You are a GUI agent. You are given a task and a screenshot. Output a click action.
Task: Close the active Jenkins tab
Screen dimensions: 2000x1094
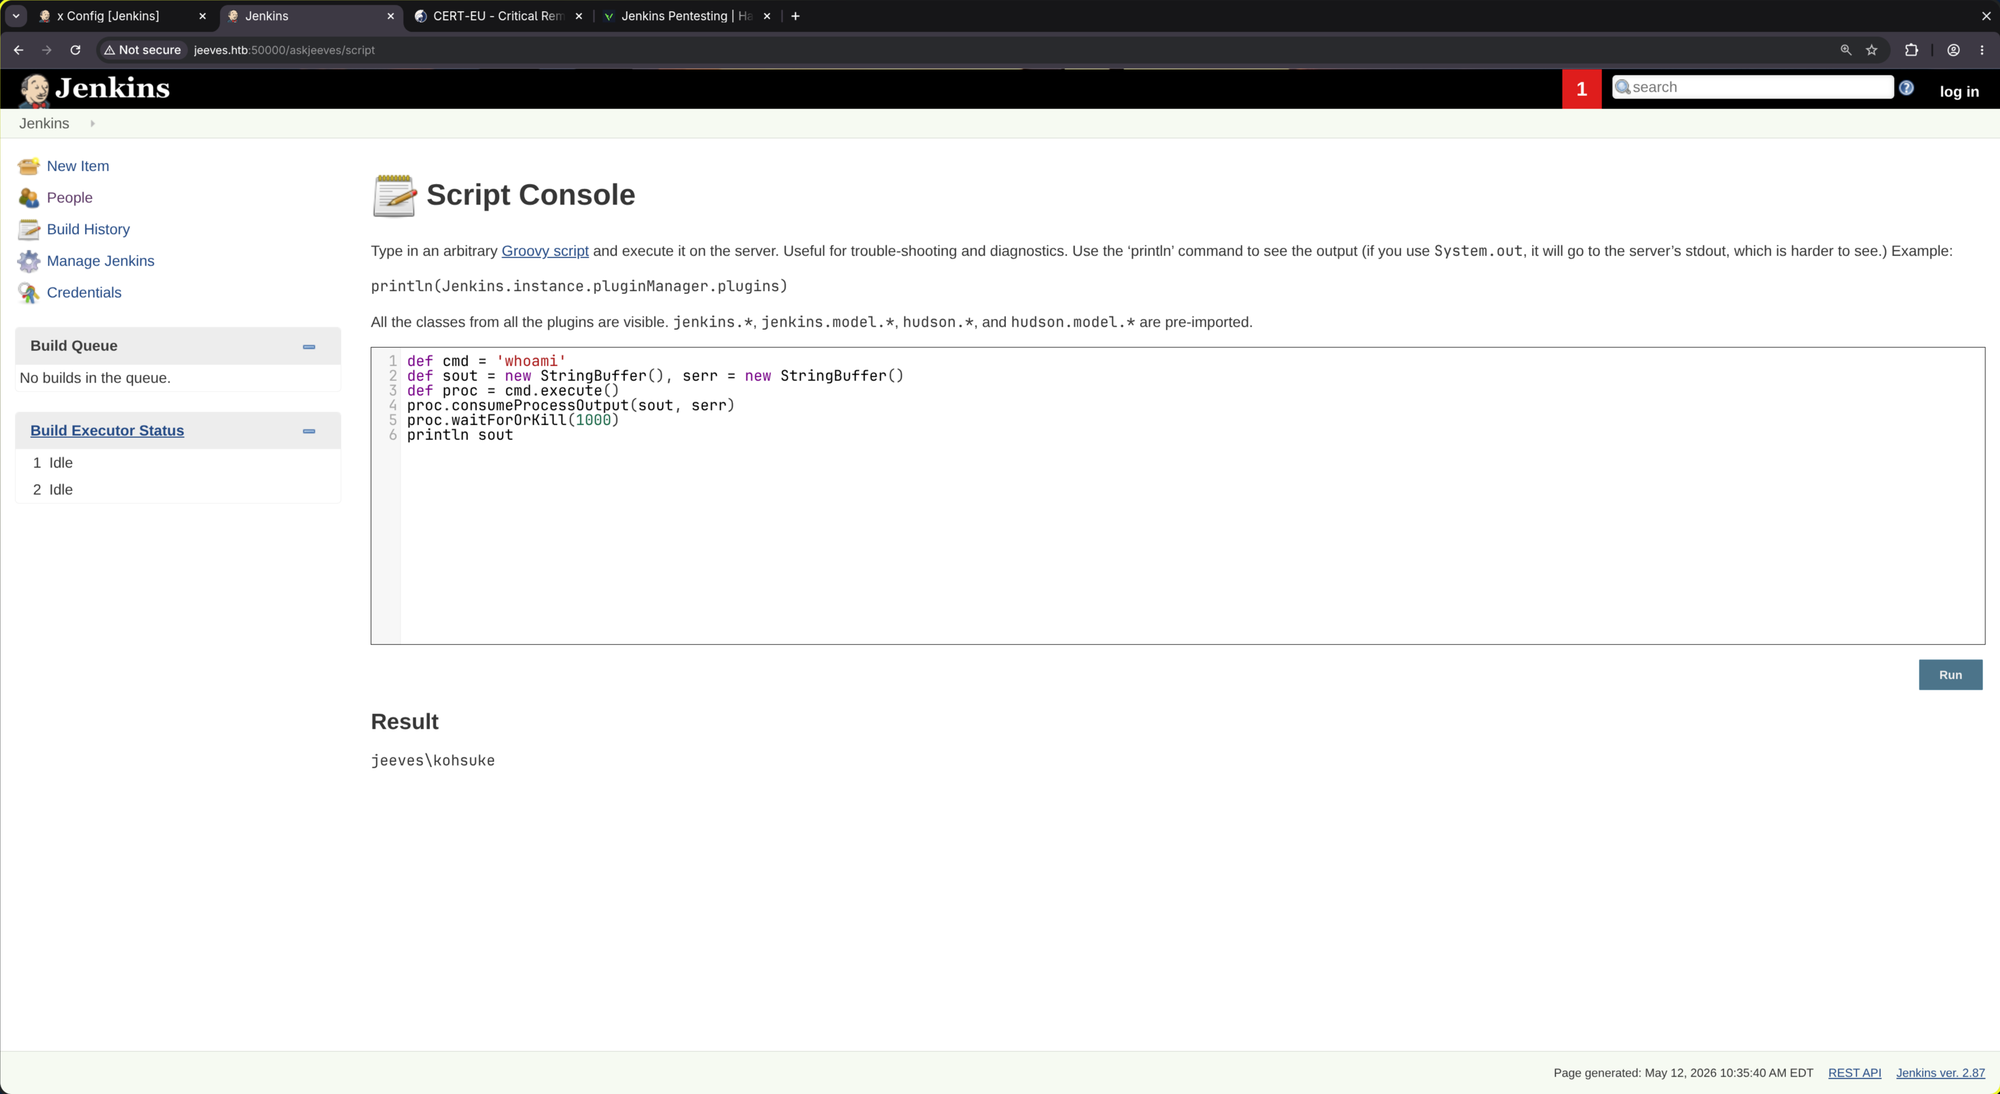pos(390,16)
